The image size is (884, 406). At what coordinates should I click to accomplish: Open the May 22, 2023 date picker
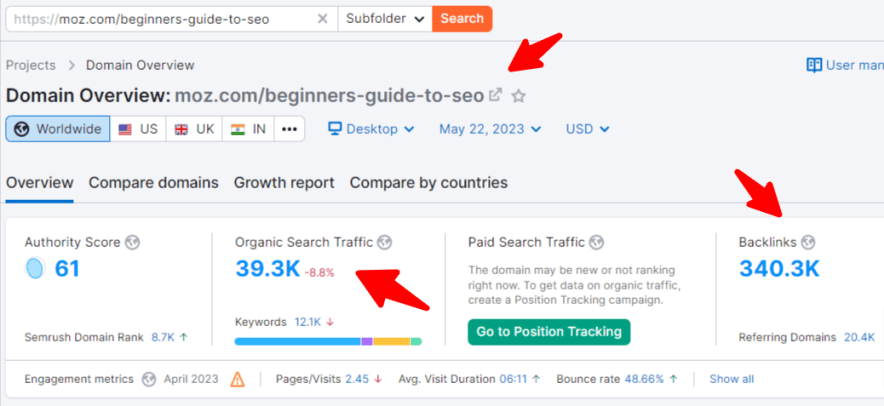(x=490, y=129)
